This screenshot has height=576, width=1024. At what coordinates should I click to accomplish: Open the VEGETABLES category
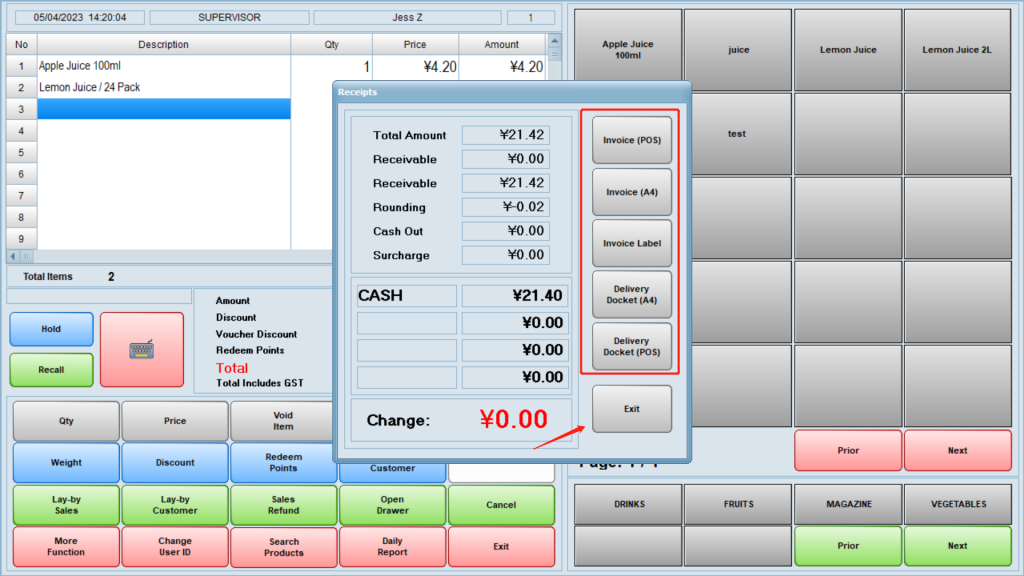click(x=957, y=504)
